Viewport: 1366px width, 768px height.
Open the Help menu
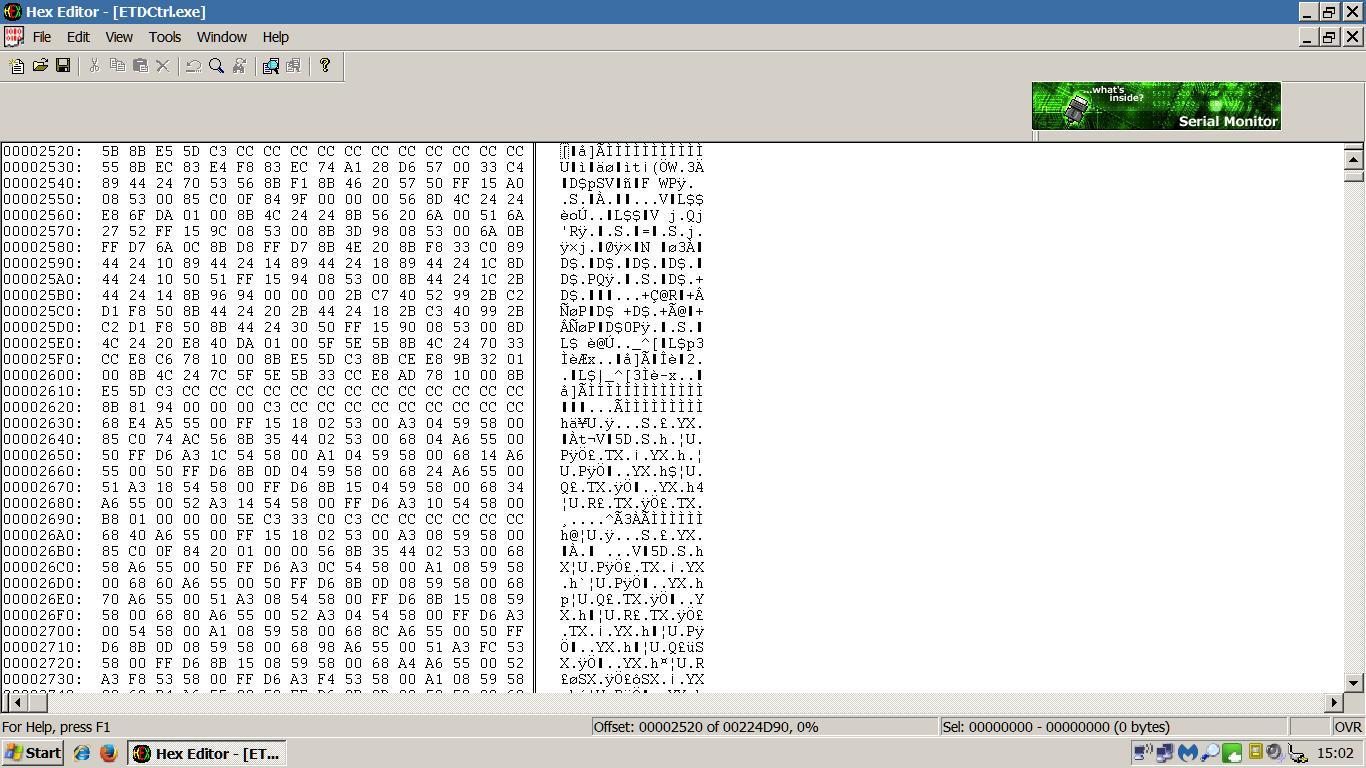pyautogui.click(x=276, y=37)
